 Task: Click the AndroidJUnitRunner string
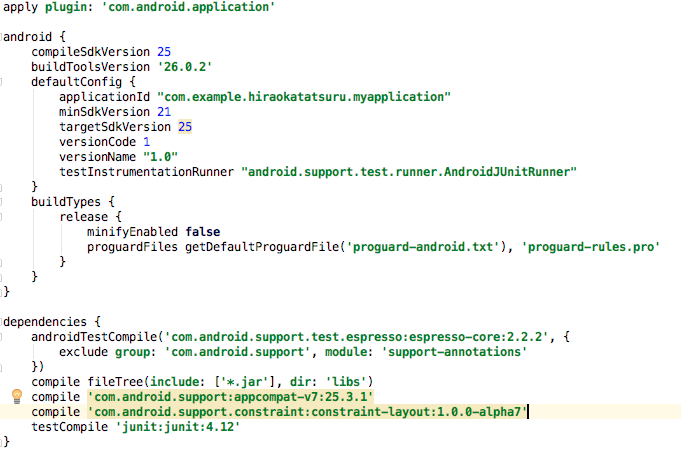coord(410,172)
